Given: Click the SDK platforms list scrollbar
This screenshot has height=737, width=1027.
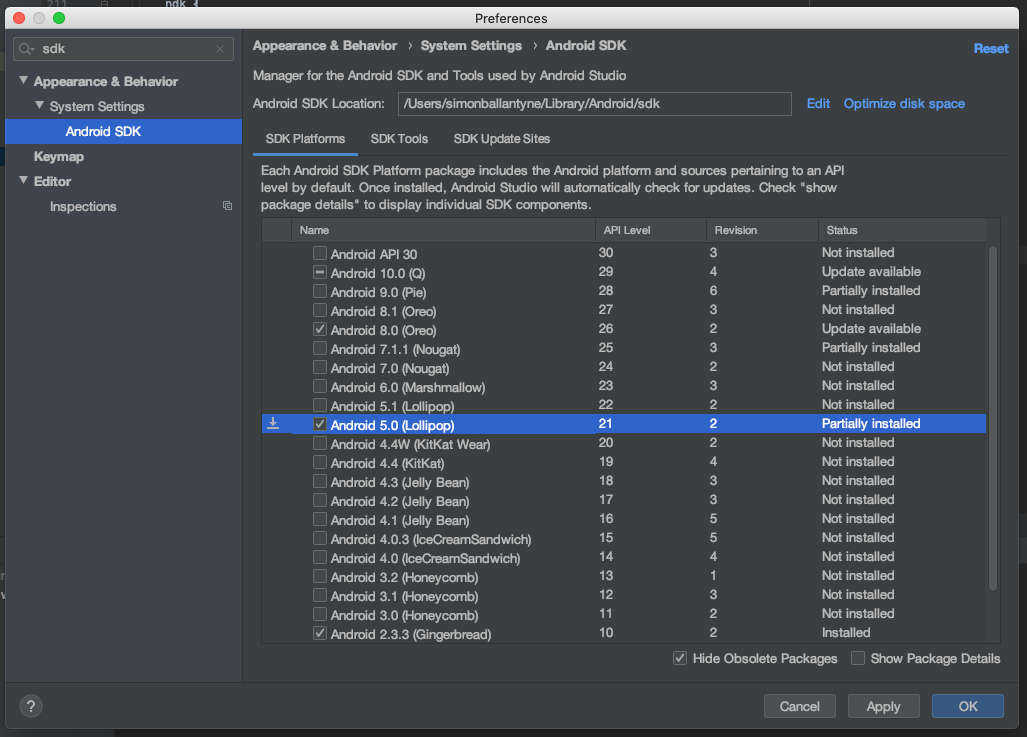Looking at the screenshot, I should (x=993, y=418).
